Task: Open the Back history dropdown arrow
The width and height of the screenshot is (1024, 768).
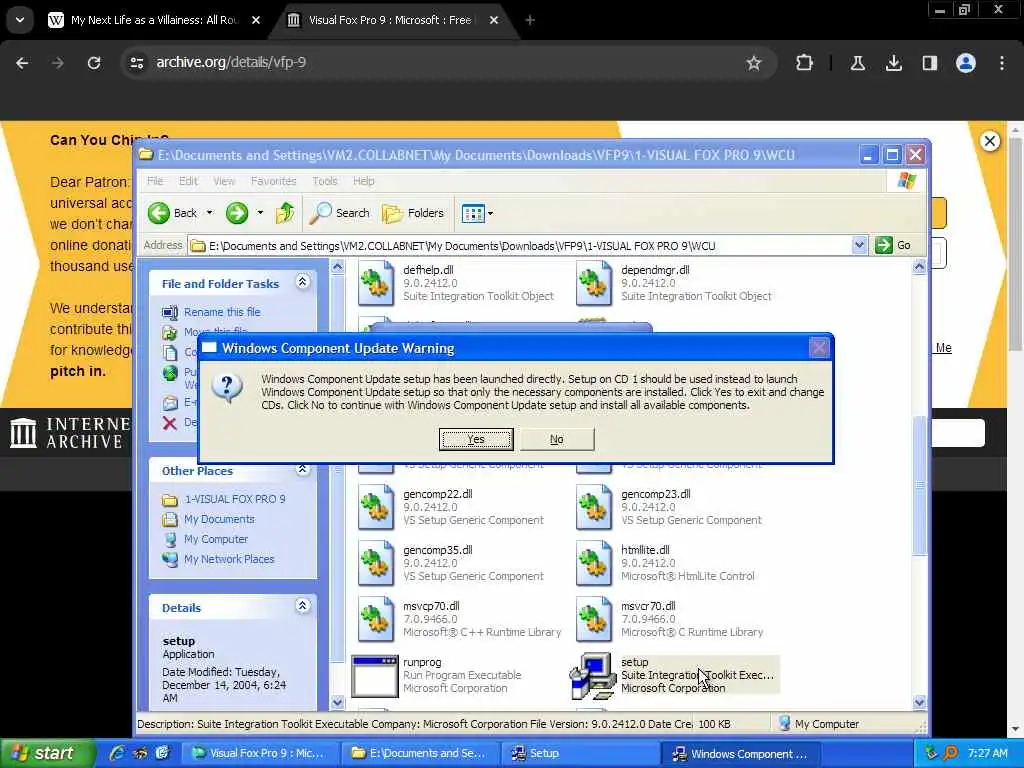Action: 210,213
